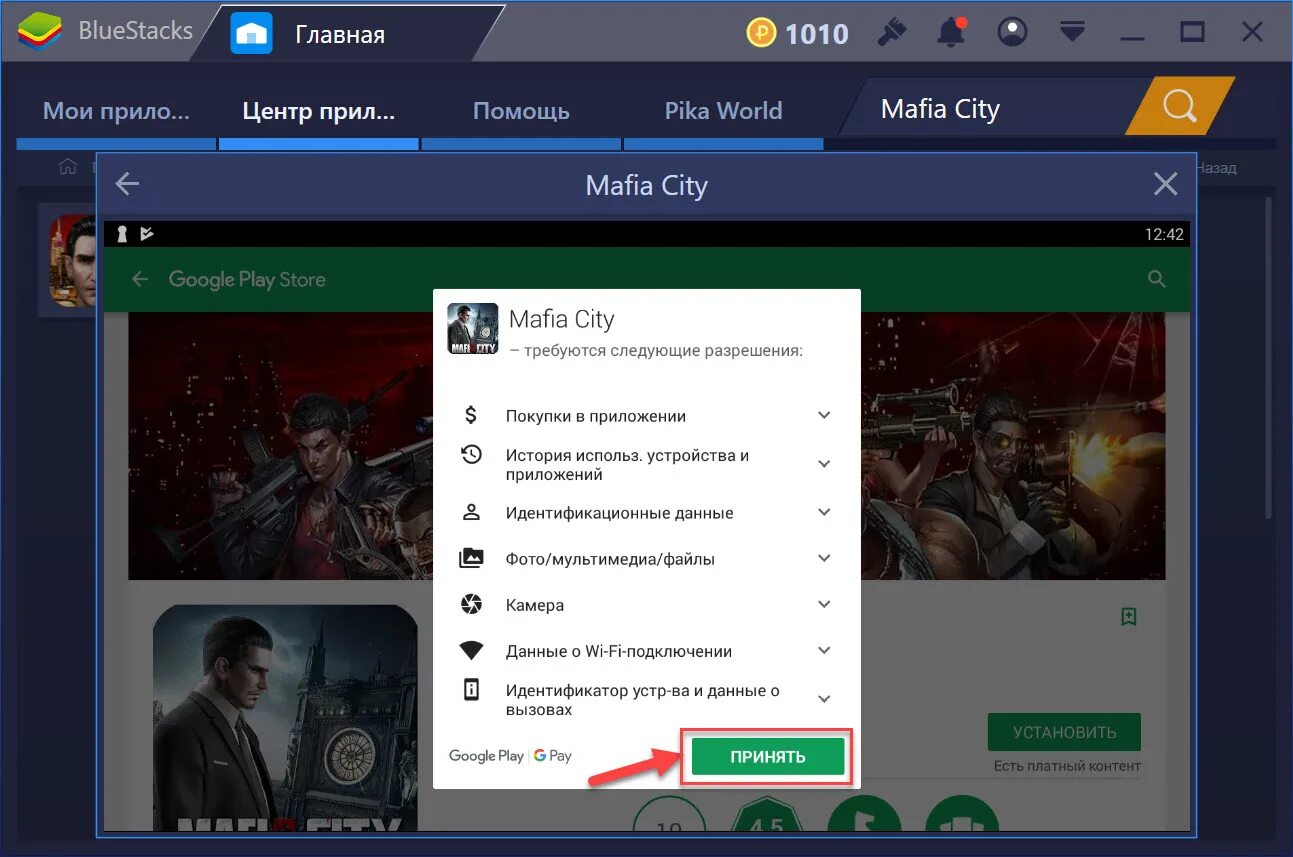Expand Идентификатор устр-ва permission
This screenshot has width=1293, height=857.
[x=824, y=699]
